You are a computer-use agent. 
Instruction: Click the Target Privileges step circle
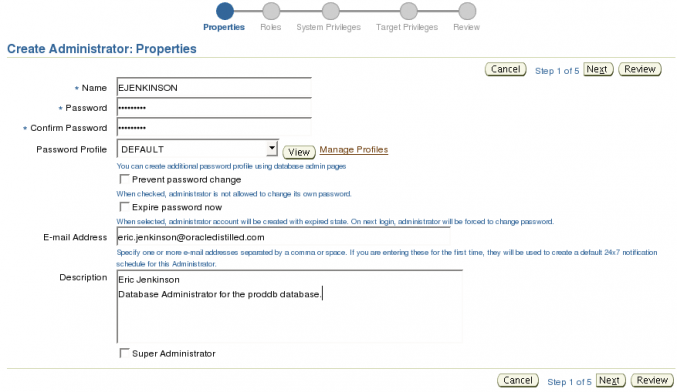click(408, 11)
